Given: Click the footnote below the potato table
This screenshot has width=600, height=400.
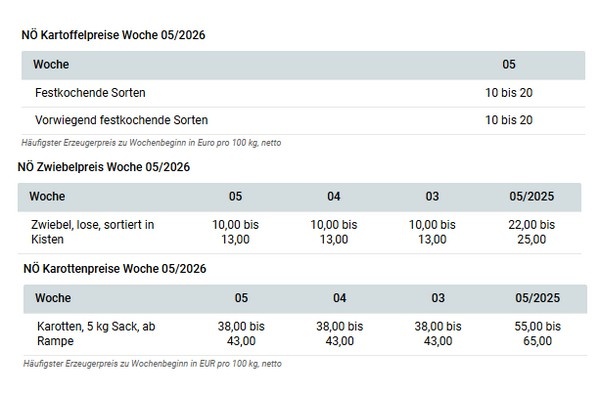Looking at the screenshot, I should click(152, 143).
